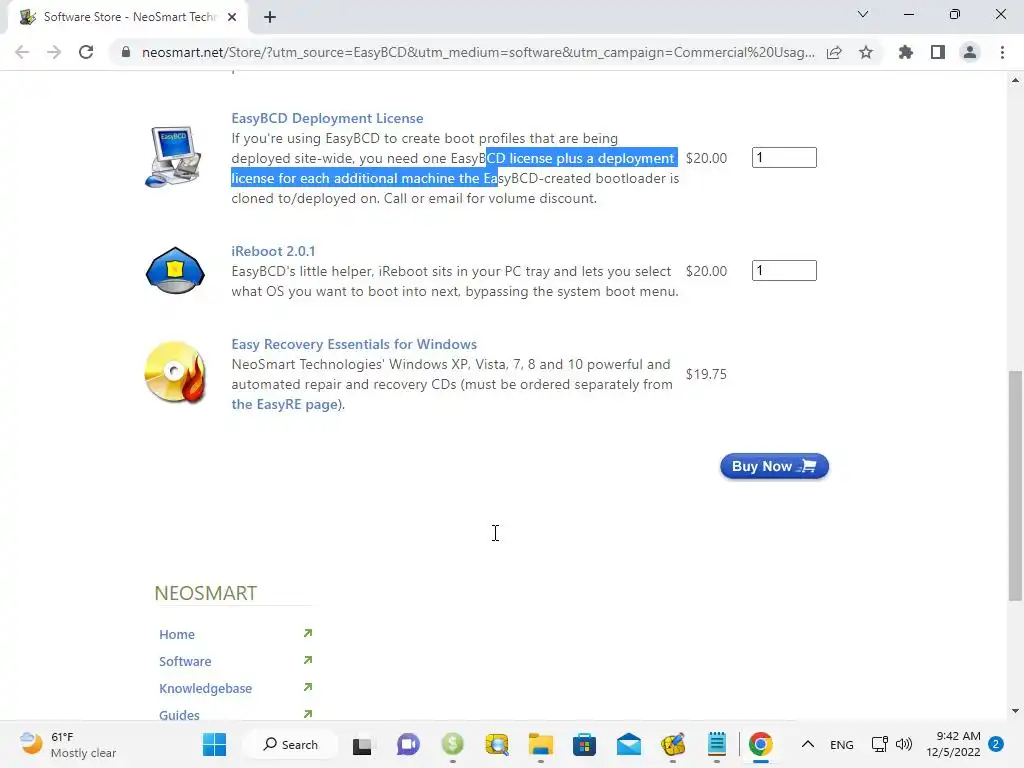The width and height of the screenshot is (1024, 768).
Task: Click the scrollbar down arrow
Action: pyautogui.click(x=1015, y=711)
